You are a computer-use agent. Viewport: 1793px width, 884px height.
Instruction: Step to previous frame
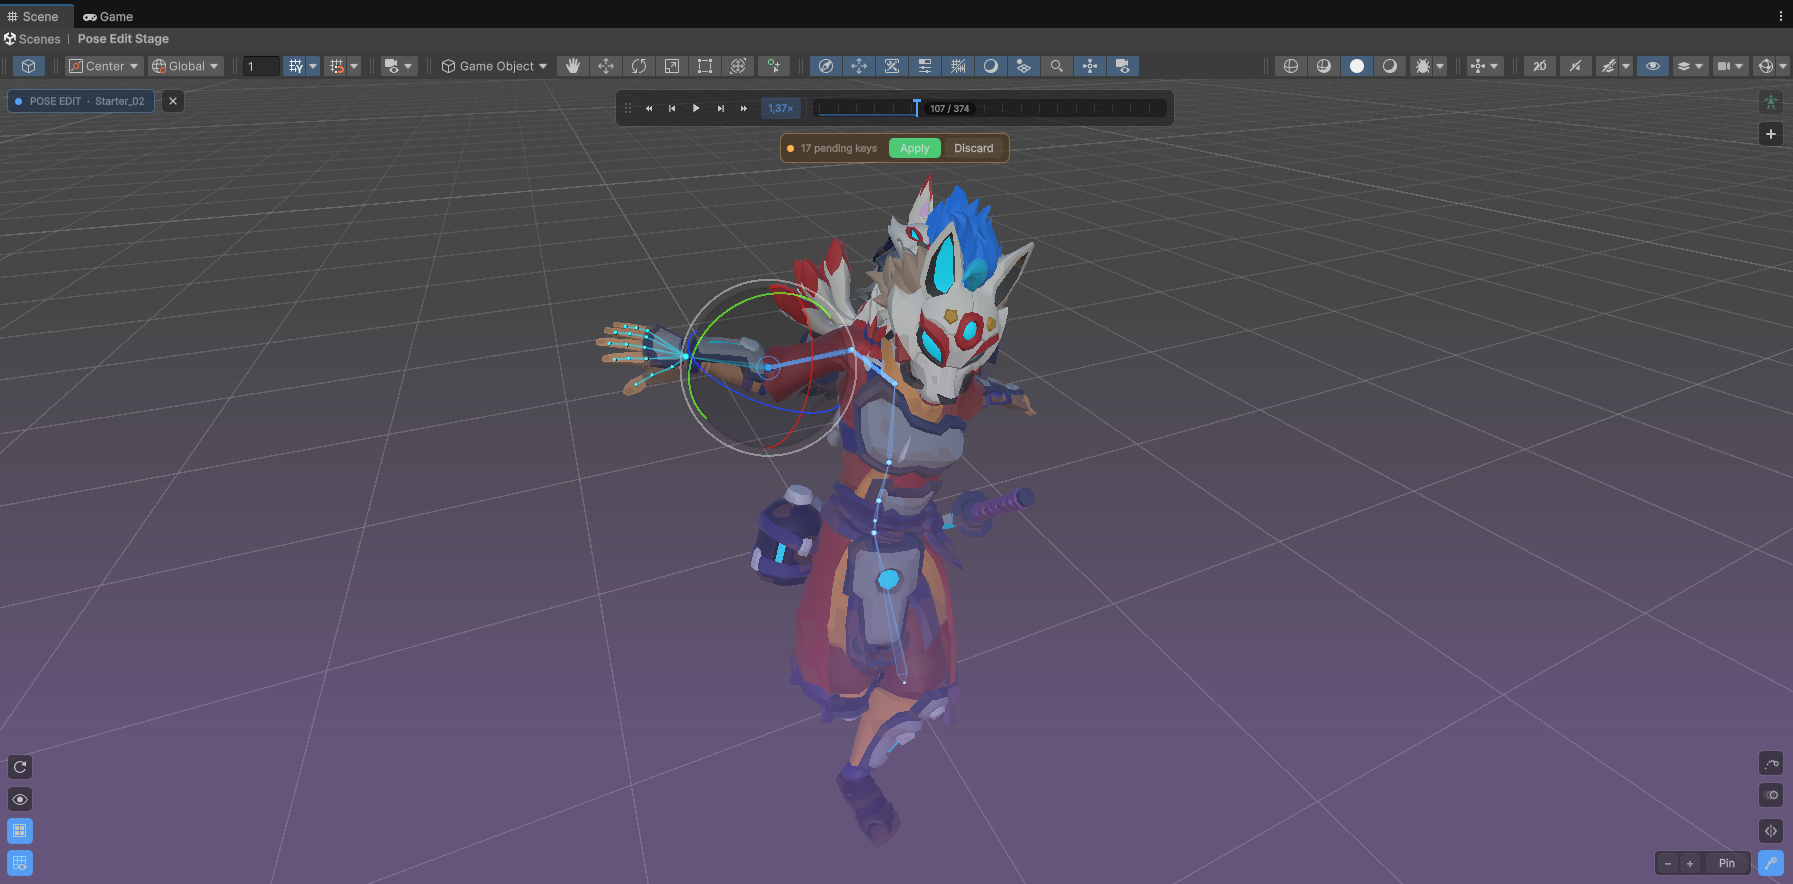point(672,108)
